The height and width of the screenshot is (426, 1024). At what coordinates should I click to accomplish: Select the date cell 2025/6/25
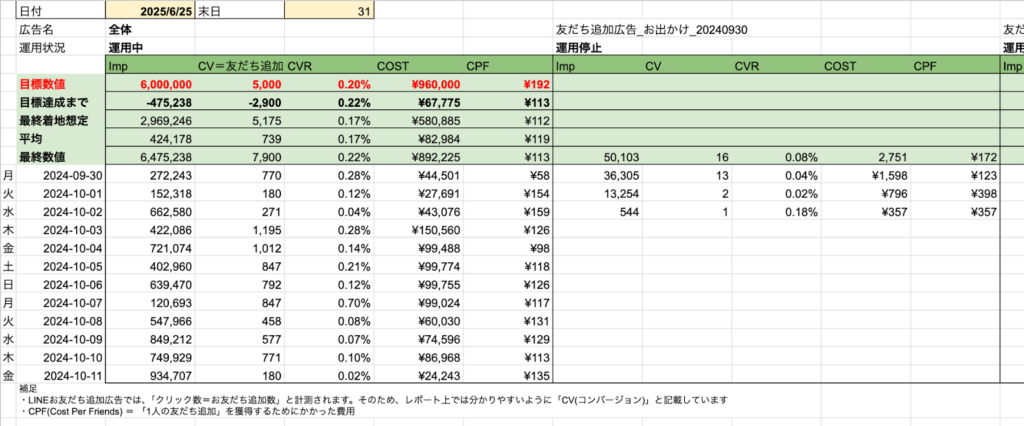click(x=150, y=10)
